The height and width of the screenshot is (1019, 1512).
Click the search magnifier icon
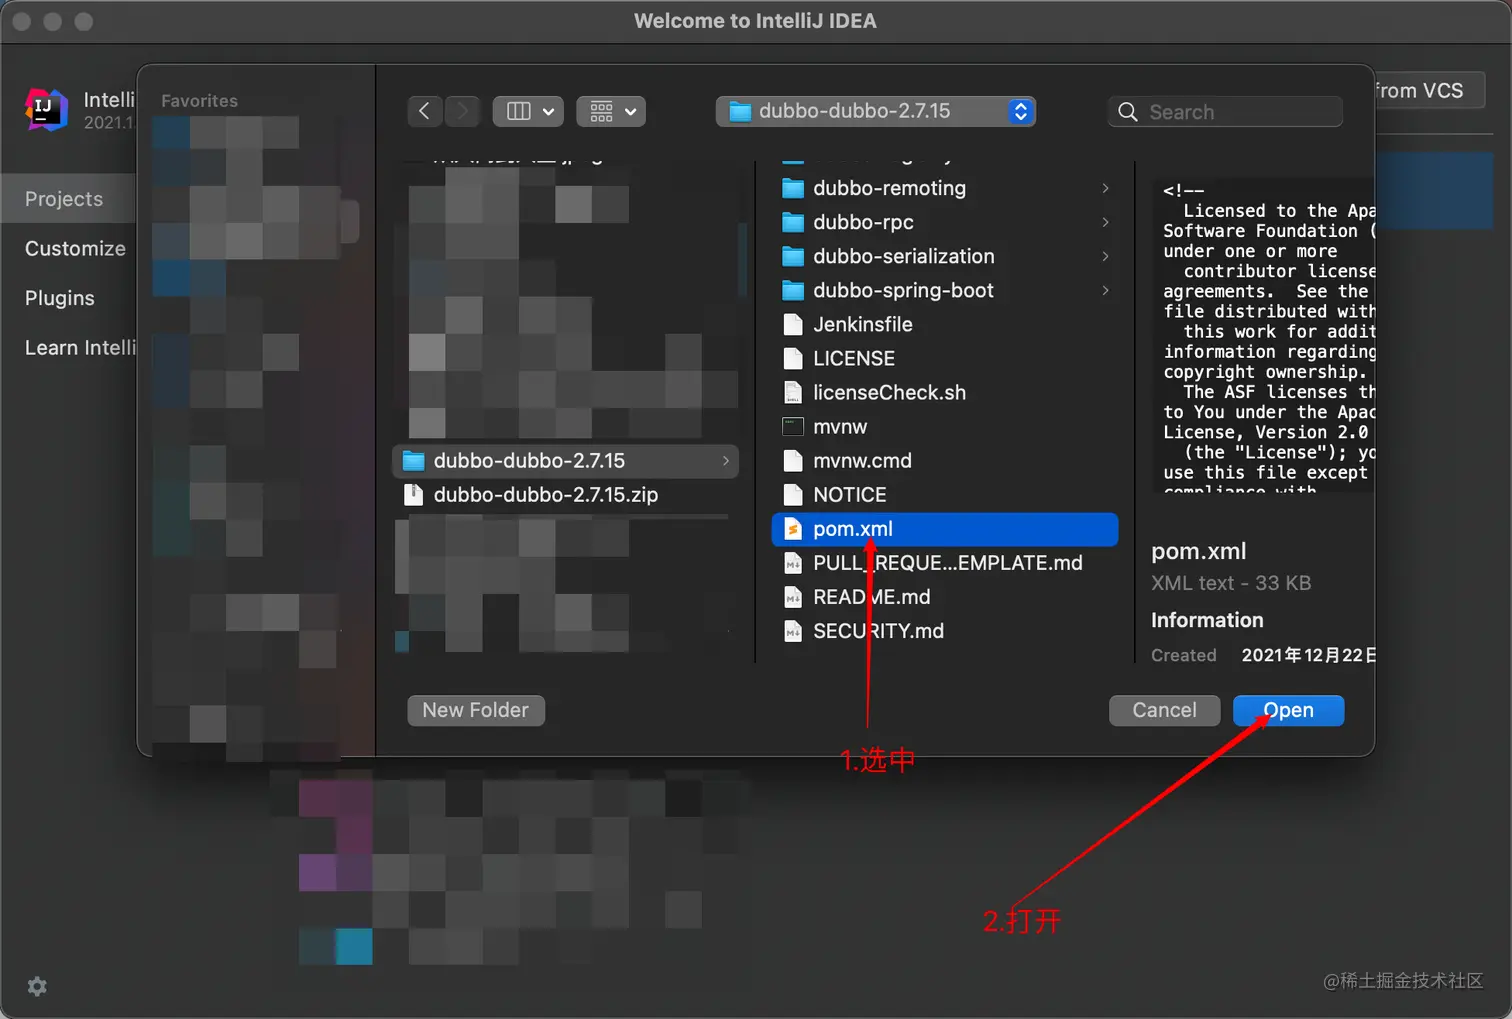point(1128,112)
